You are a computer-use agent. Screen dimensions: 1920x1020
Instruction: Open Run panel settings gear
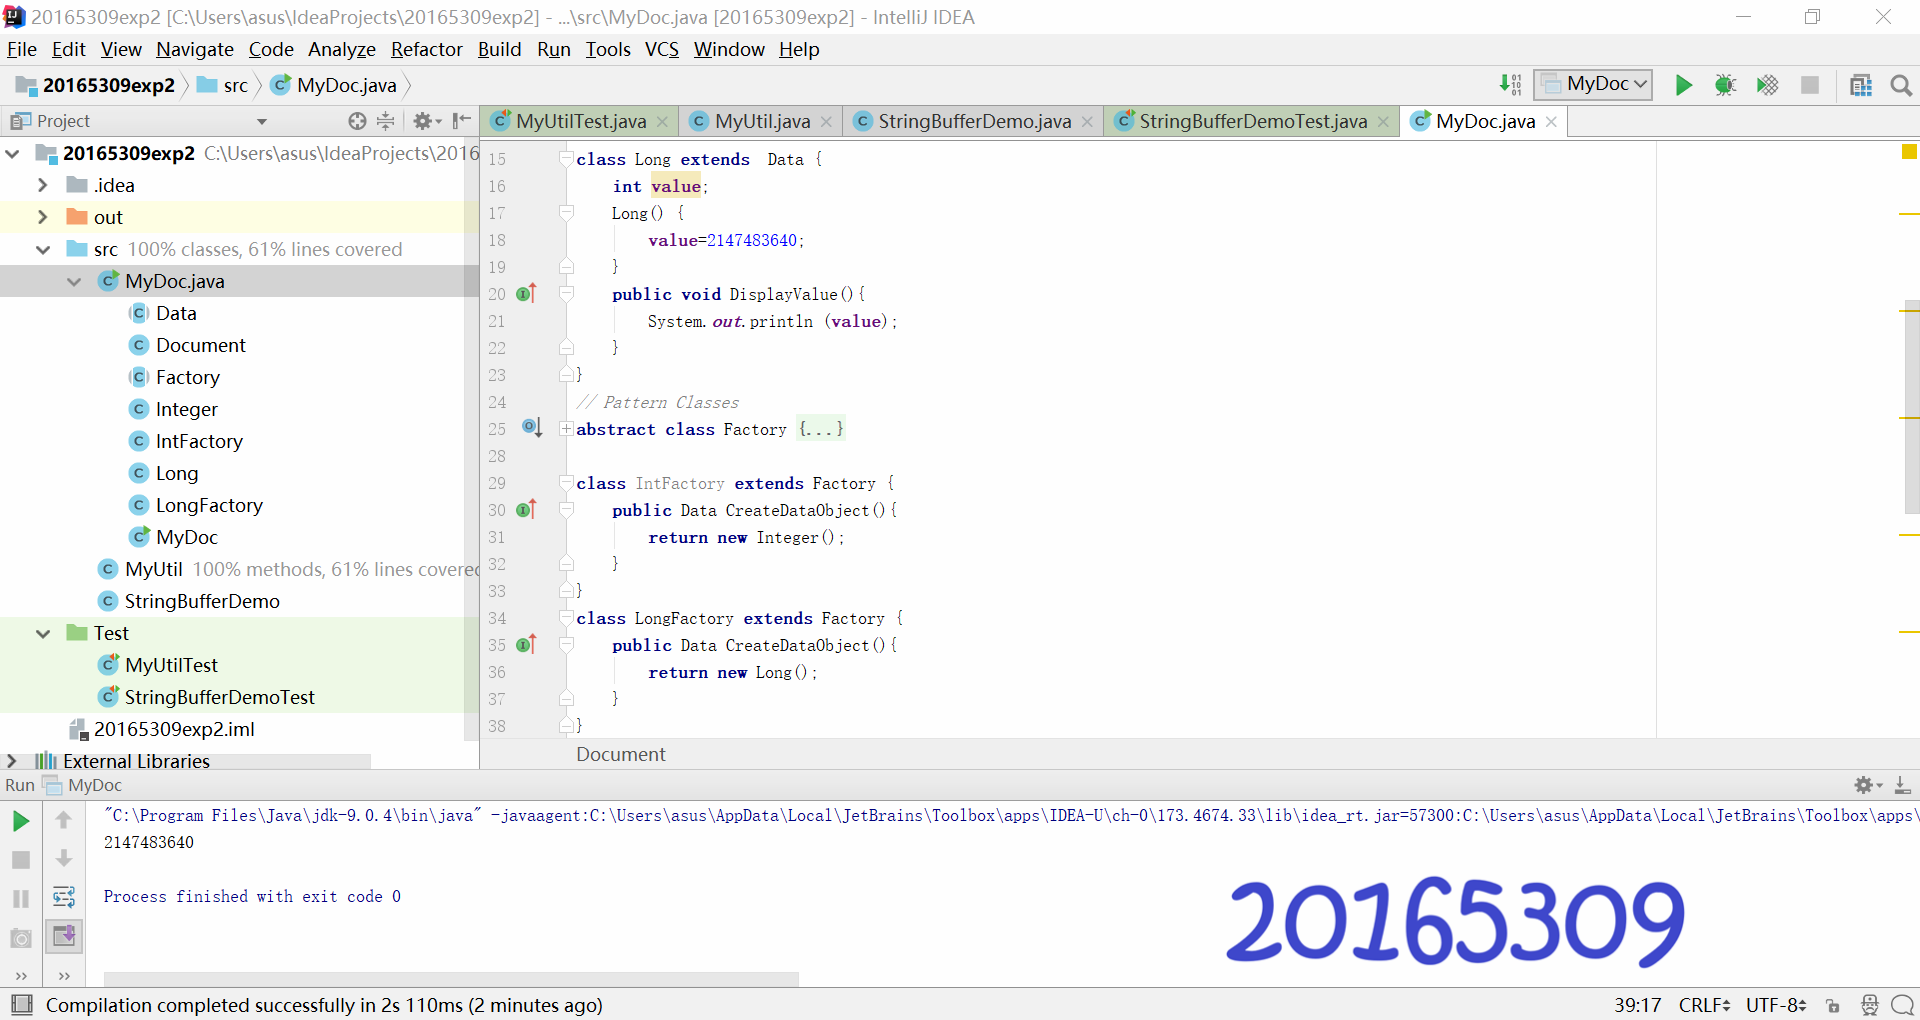tap(1867, 785)
